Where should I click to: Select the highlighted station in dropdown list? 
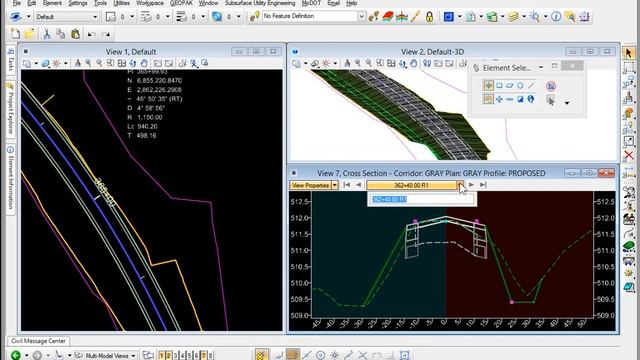tap(390, 199)
